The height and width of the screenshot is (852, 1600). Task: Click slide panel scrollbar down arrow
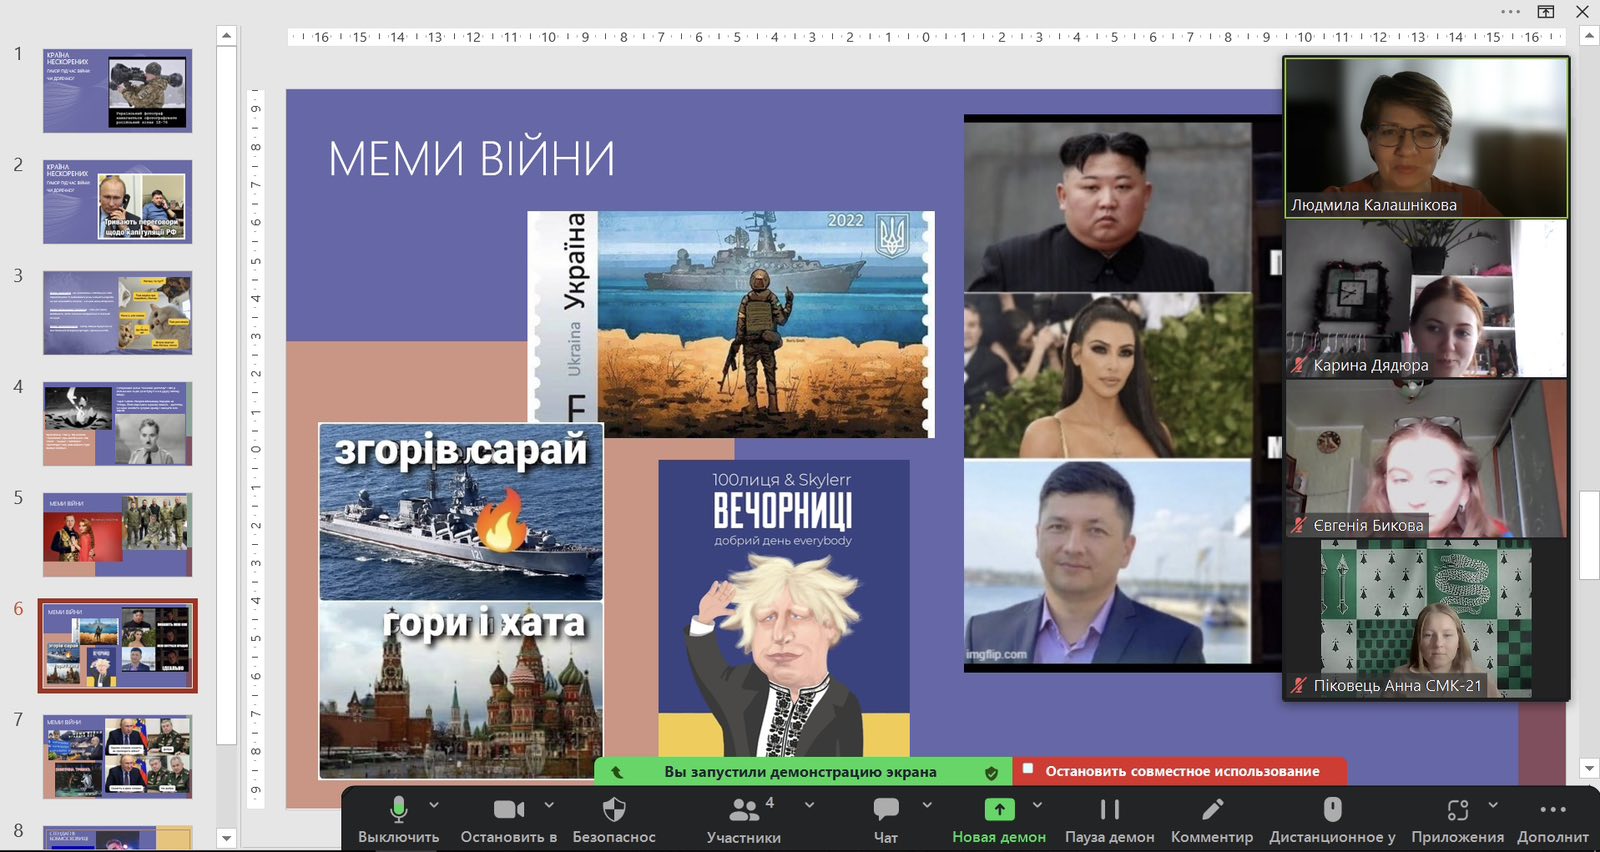click(227, 839)
